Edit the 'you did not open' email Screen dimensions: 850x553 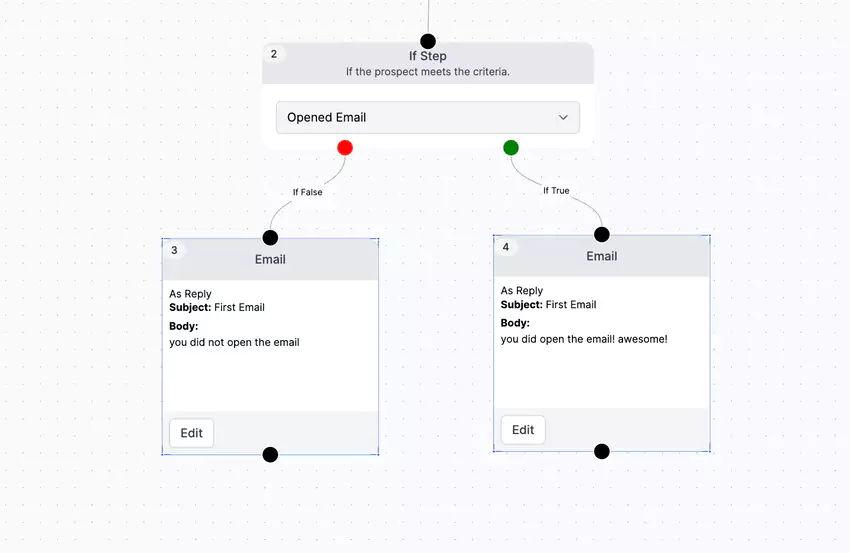click(191, 433)
